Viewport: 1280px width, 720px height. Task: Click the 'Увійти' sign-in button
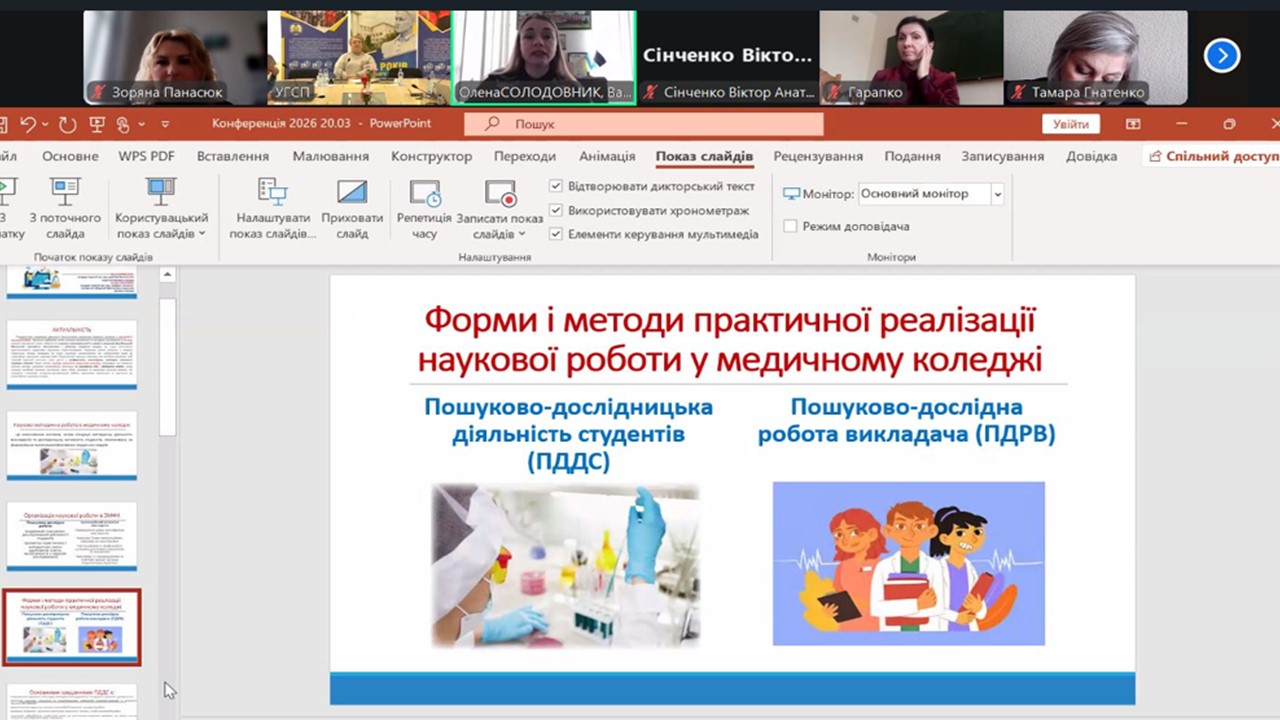pyautogui.click(x=1070, y=124)
